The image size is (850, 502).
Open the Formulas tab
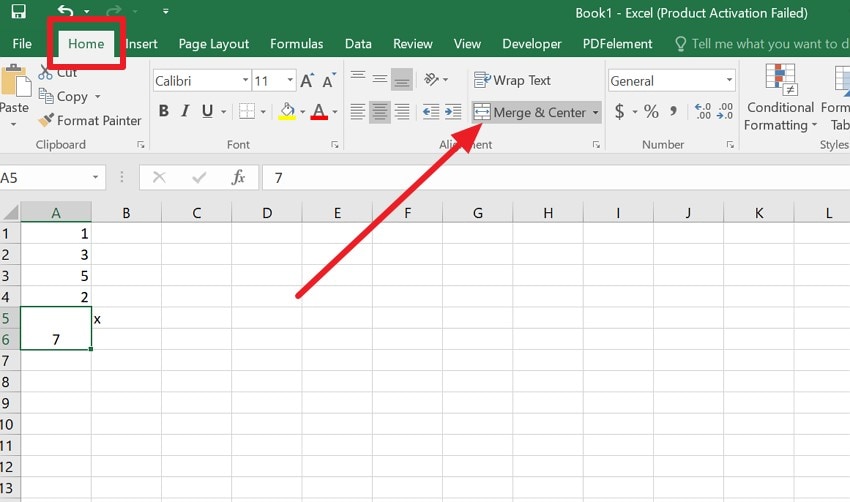(297, 44)
